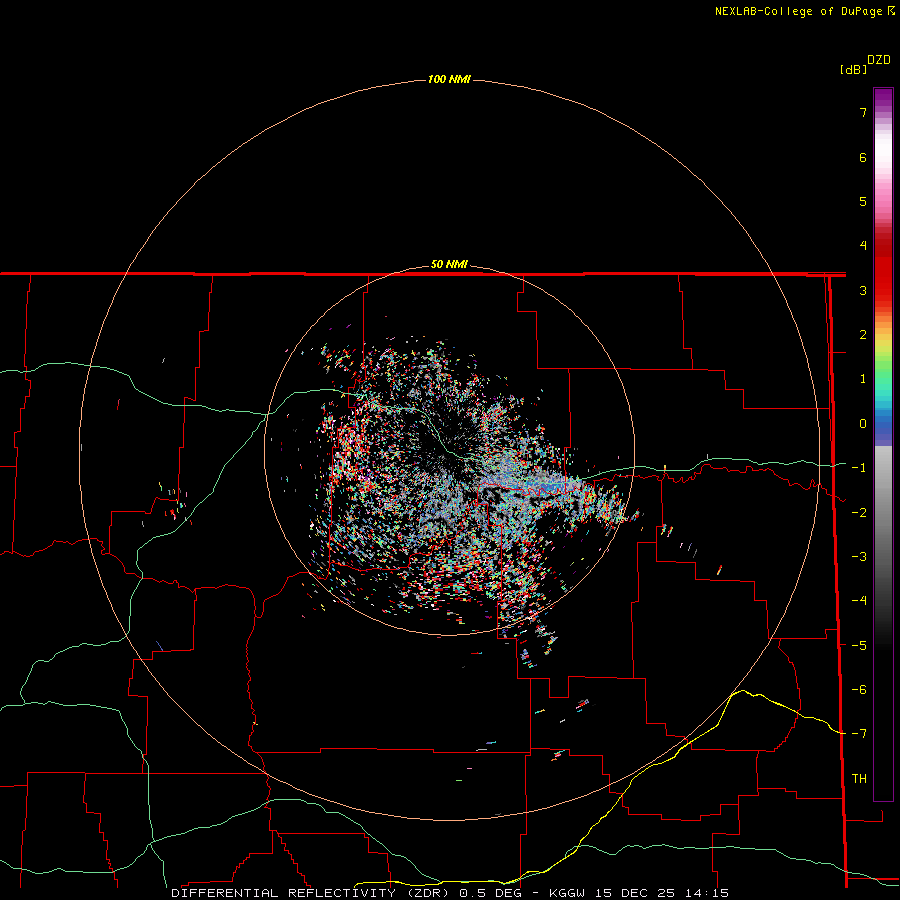Click the 100 NMI range ring label

click(449, 79)
